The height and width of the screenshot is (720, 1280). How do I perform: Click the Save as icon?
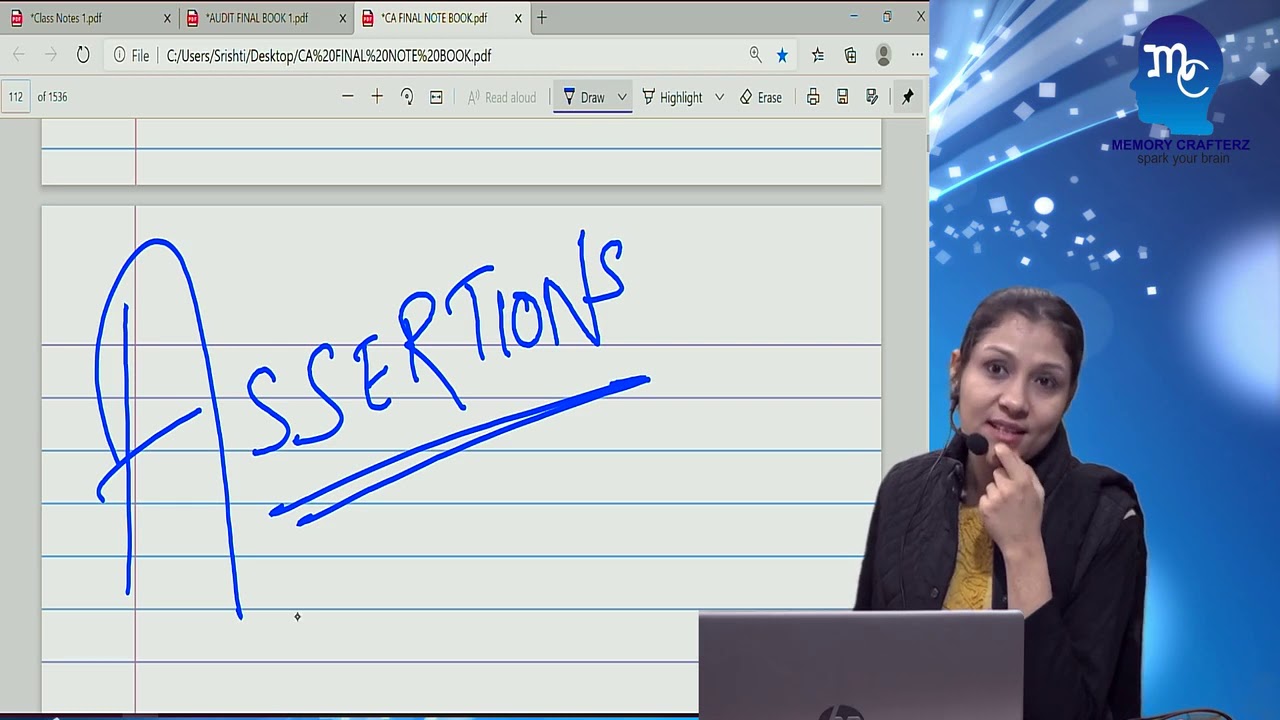872,97
